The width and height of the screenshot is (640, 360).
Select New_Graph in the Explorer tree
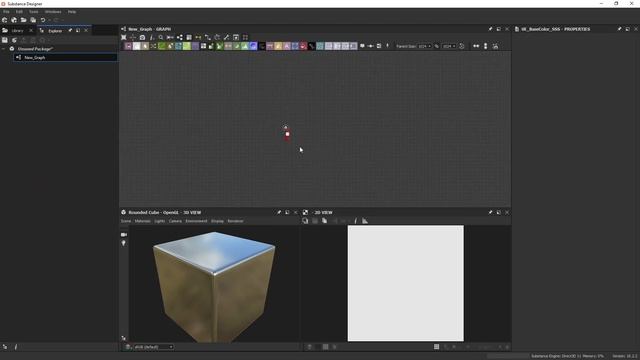coord(65,58)
